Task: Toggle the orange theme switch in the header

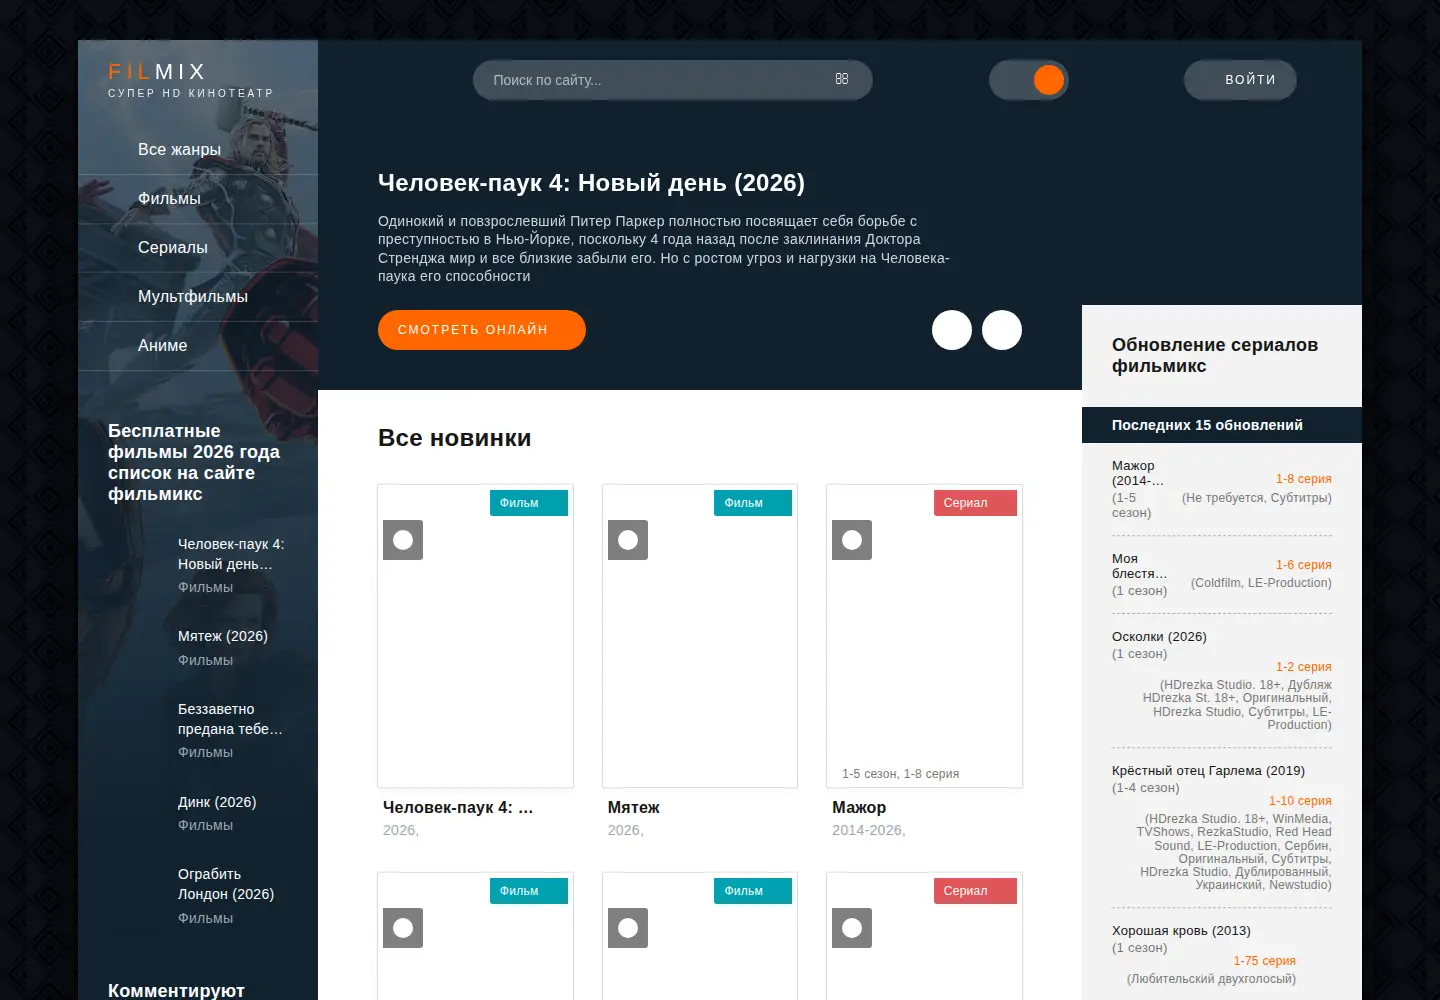Action: [x=1029, y=80]
